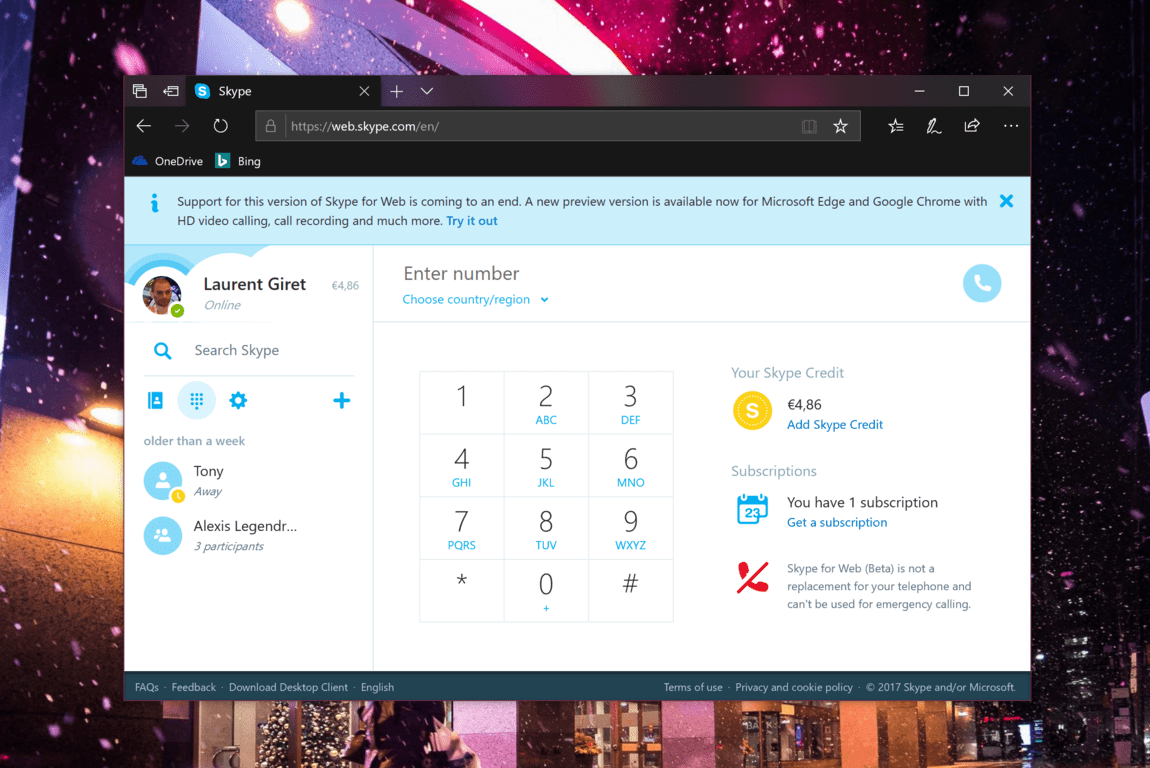Click the Add Skype Credit link
Screen dimensions: 1150x768
pyautogui.click(x=834, y=424)
